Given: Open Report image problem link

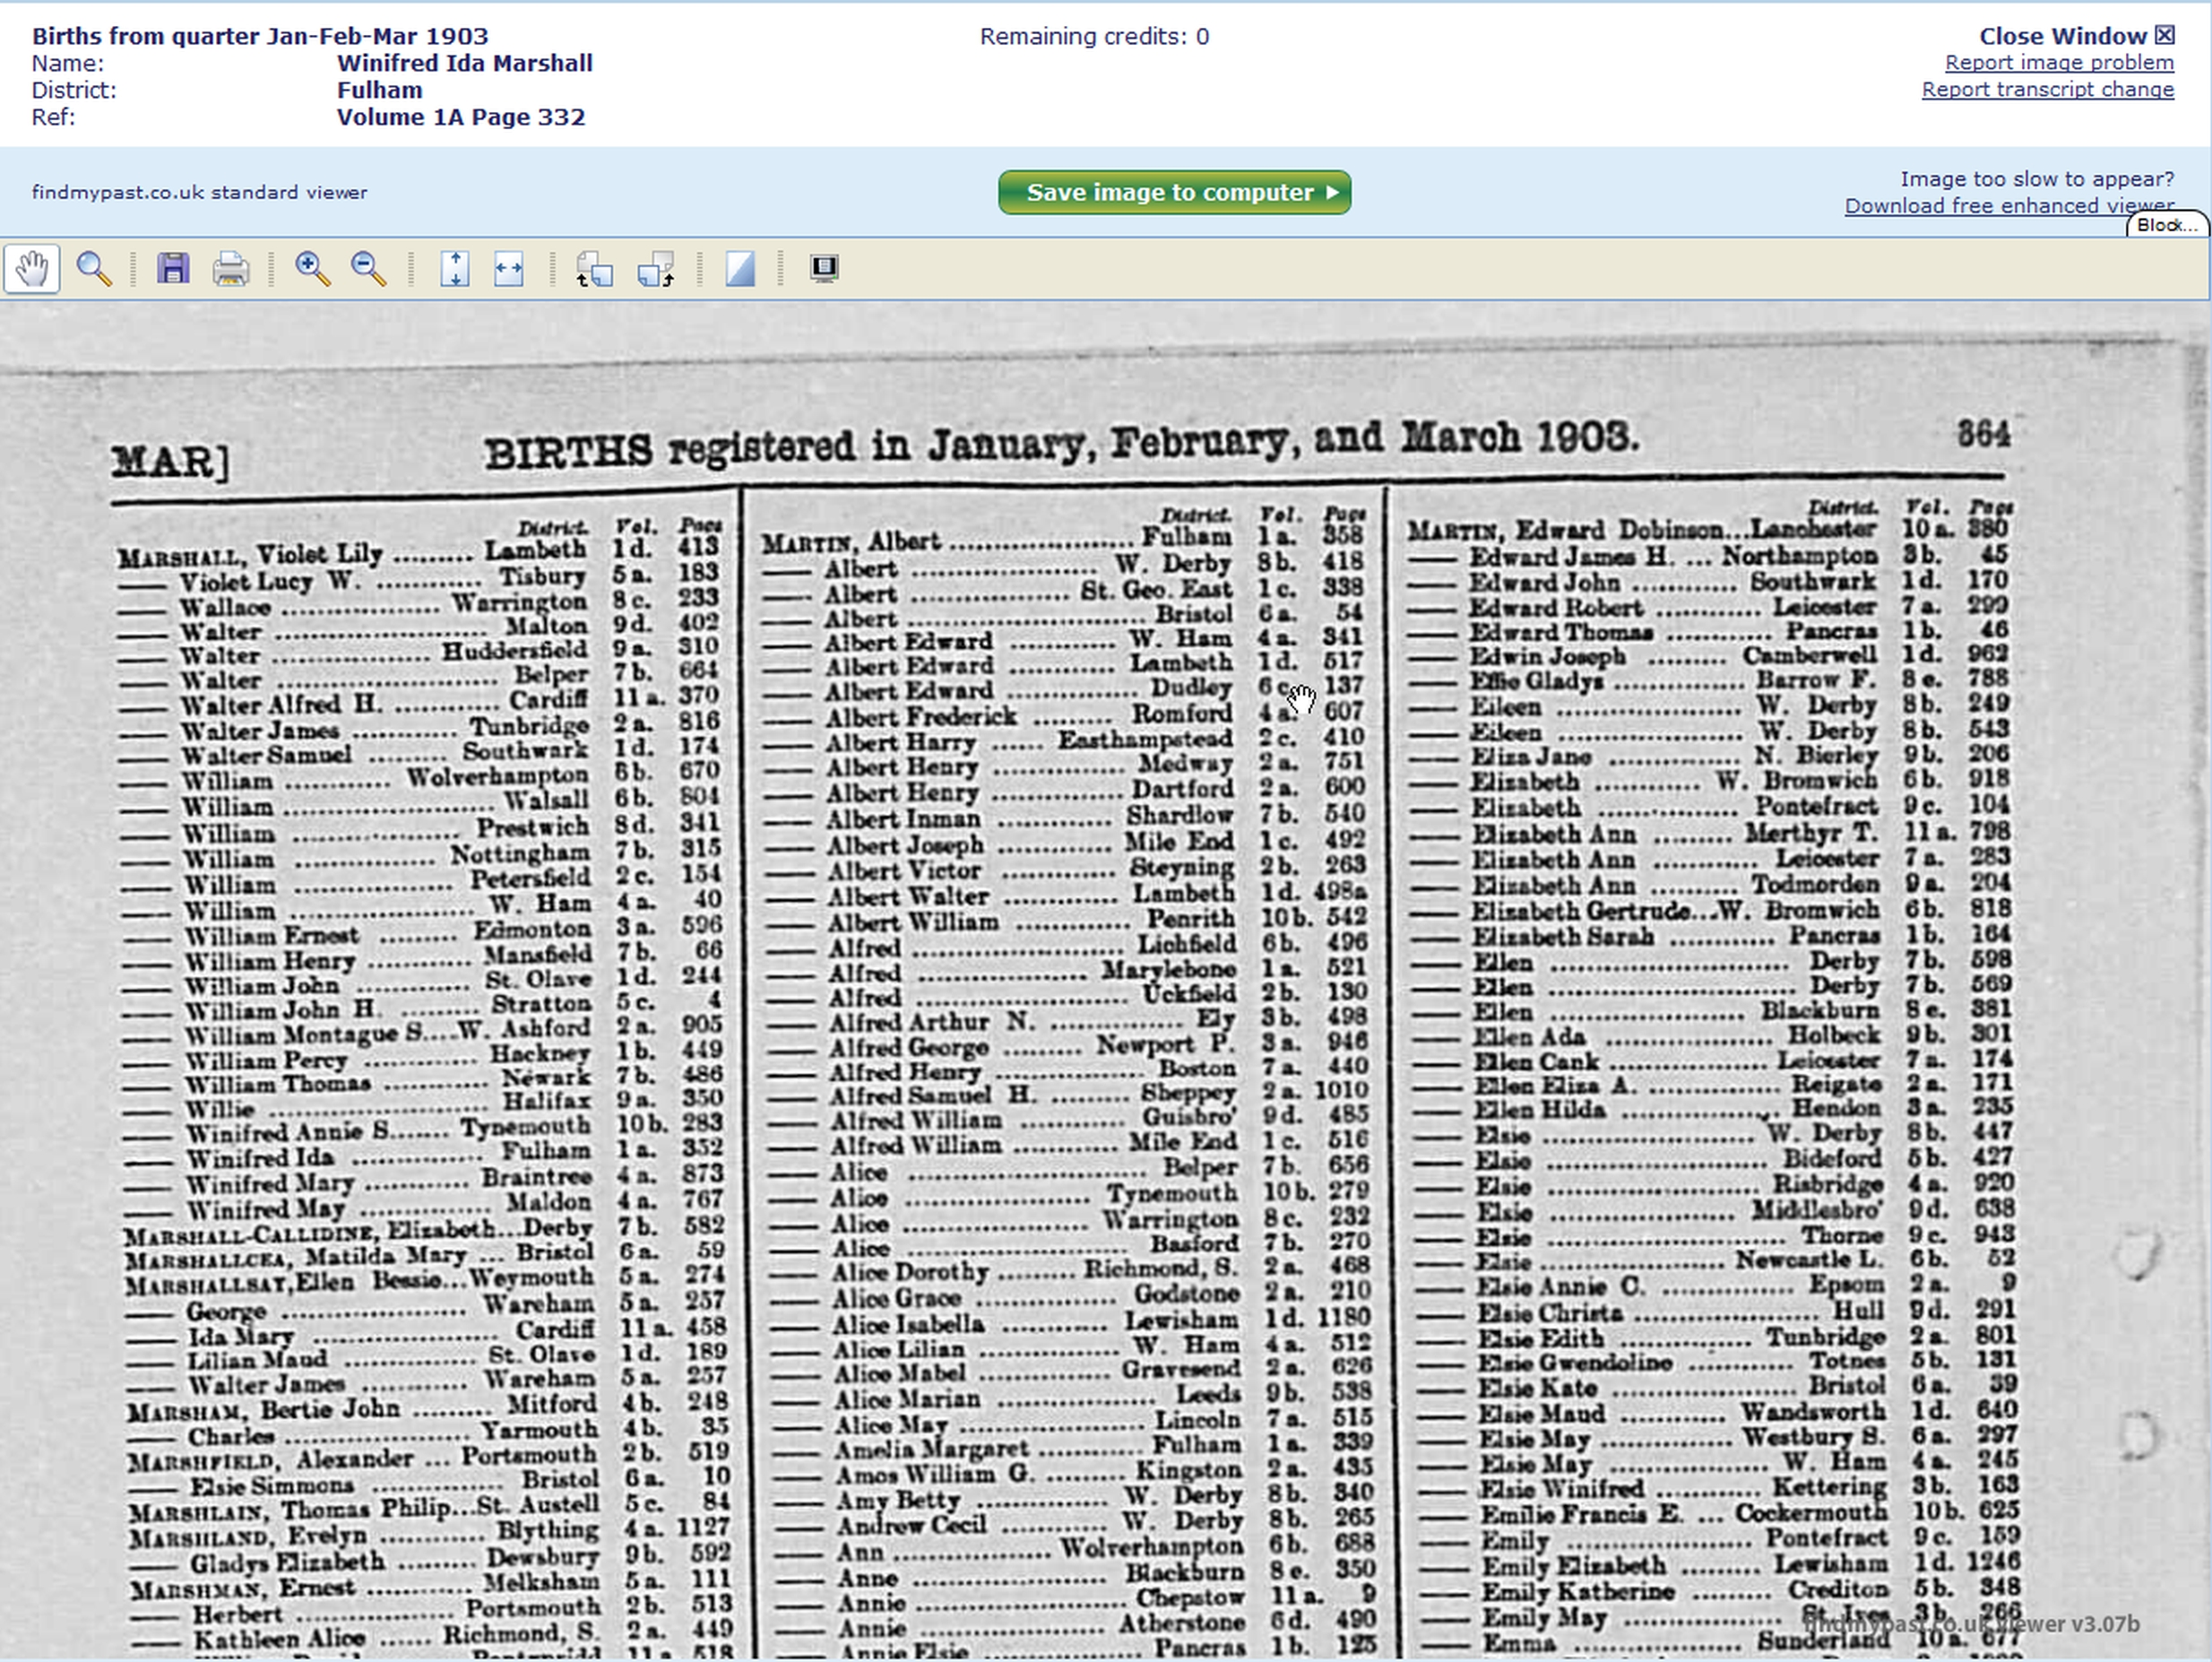Looking at the screenshot, I should click(x=2059, y=63).
